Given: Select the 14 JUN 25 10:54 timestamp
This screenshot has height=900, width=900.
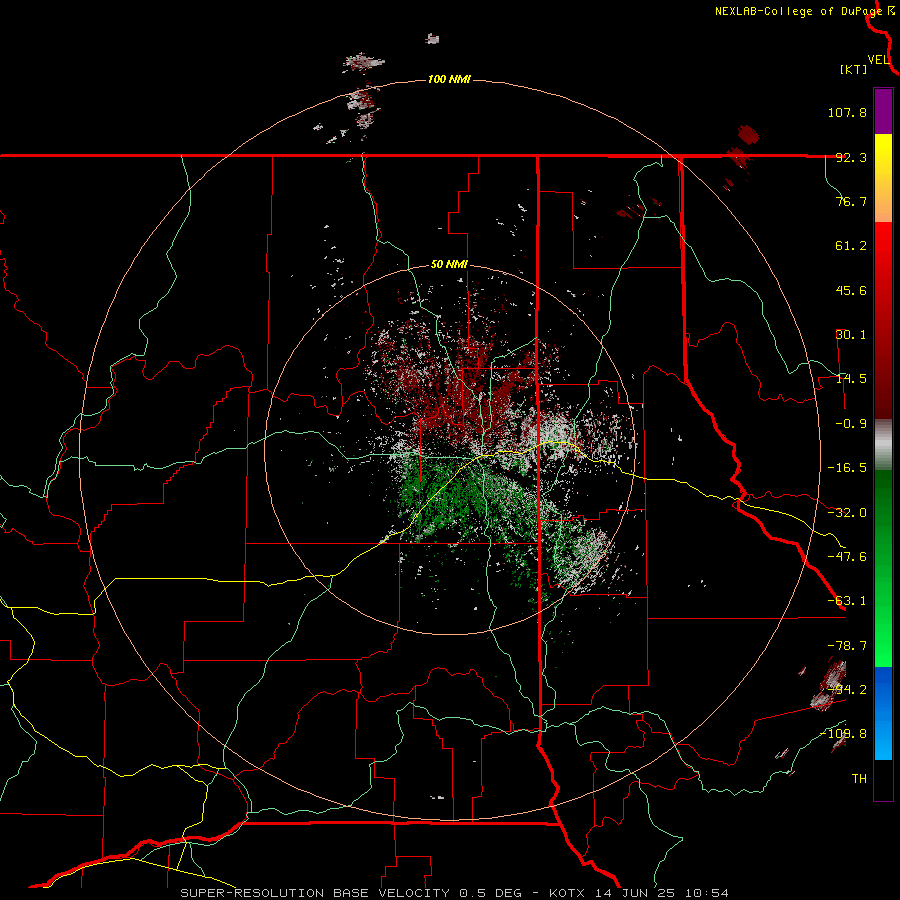Looking at the screenshot, I should tap(660, 893).
